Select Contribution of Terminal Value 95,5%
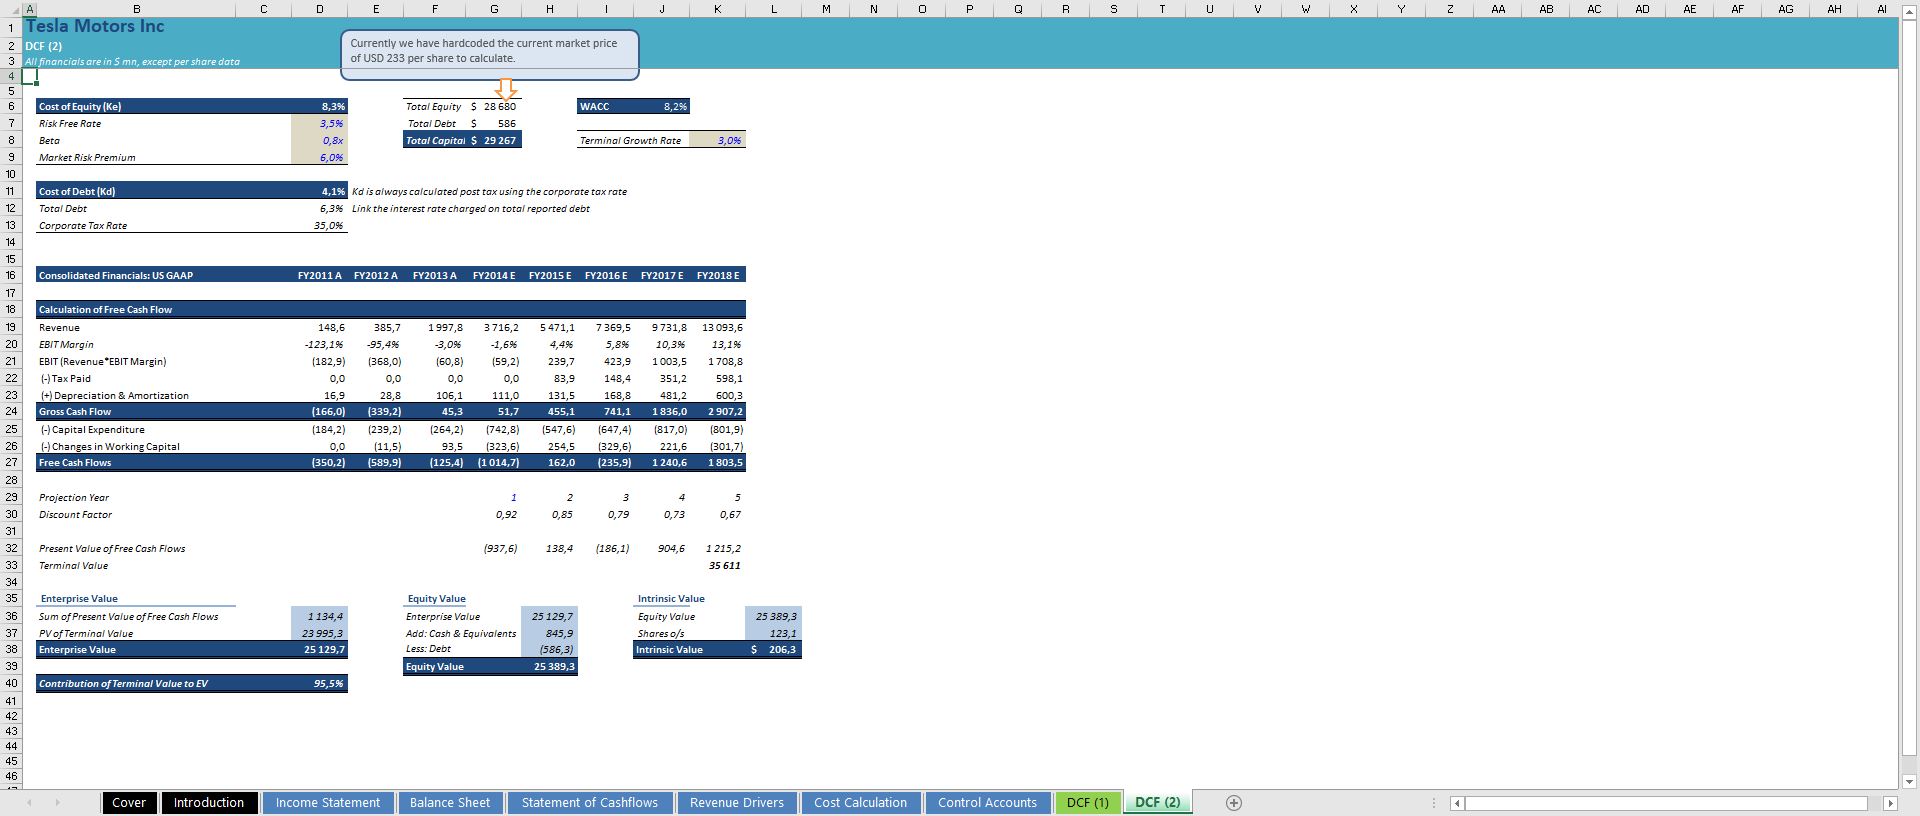 tap(319, 684)
